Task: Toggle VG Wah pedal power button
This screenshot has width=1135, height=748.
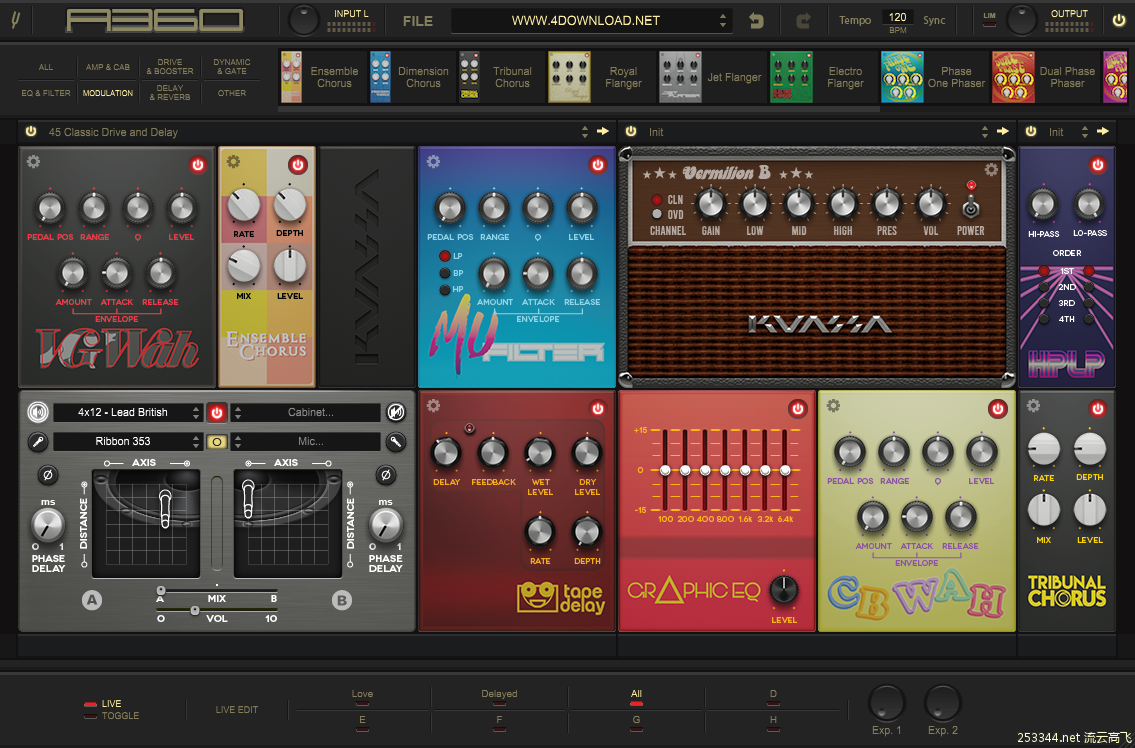Action: tap(198, 164)
